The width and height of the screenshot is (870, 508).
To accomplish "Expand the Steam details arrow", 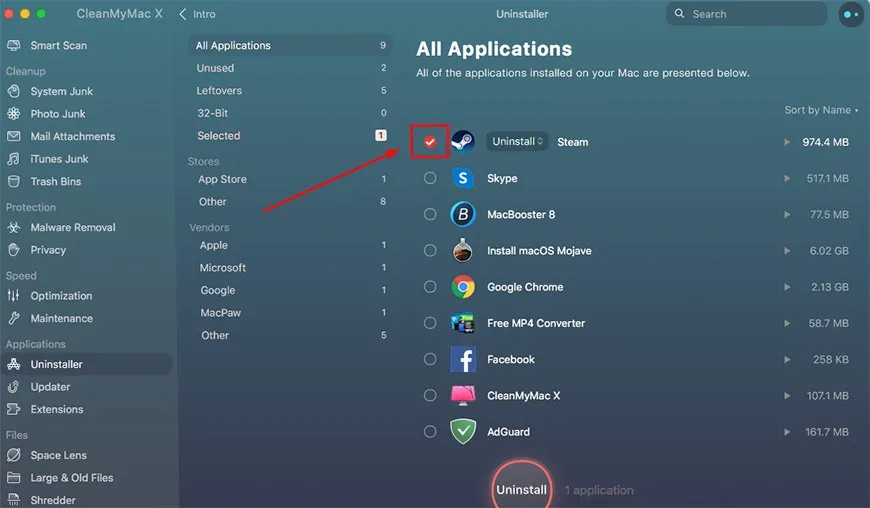I will [787, 142].
